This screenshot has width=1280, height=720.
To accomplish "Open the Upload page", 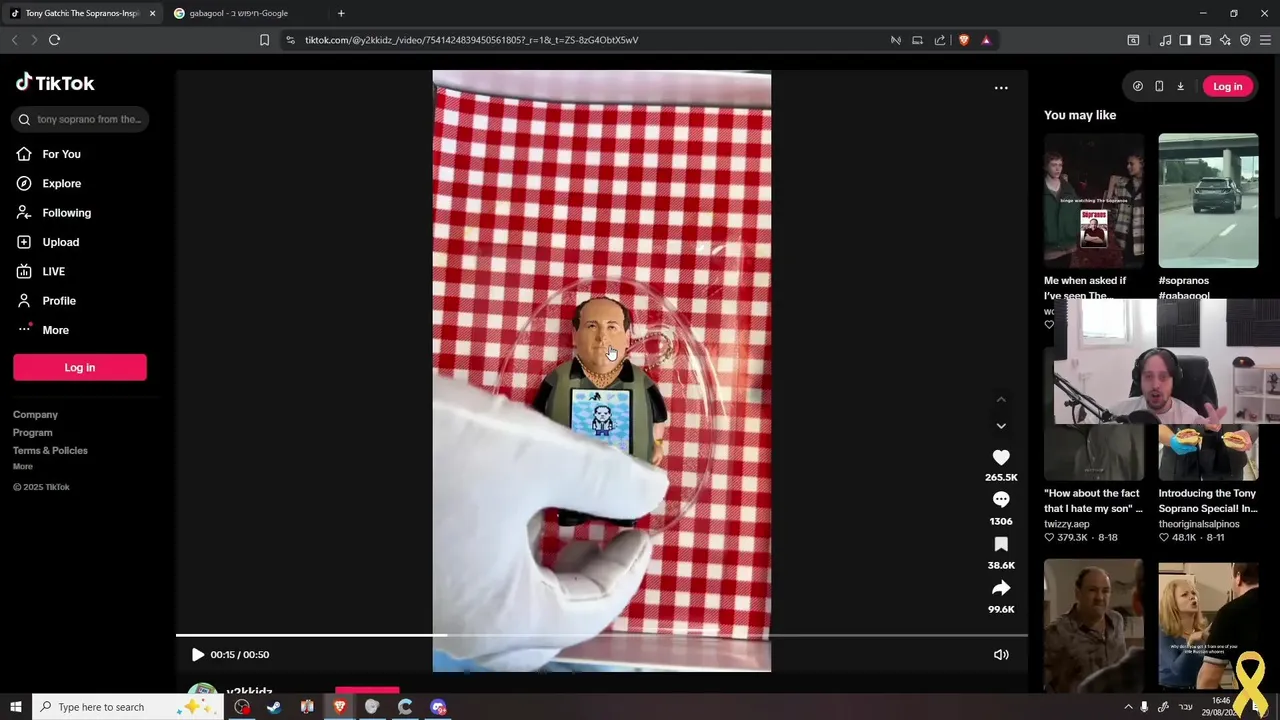I will (47, 242).
